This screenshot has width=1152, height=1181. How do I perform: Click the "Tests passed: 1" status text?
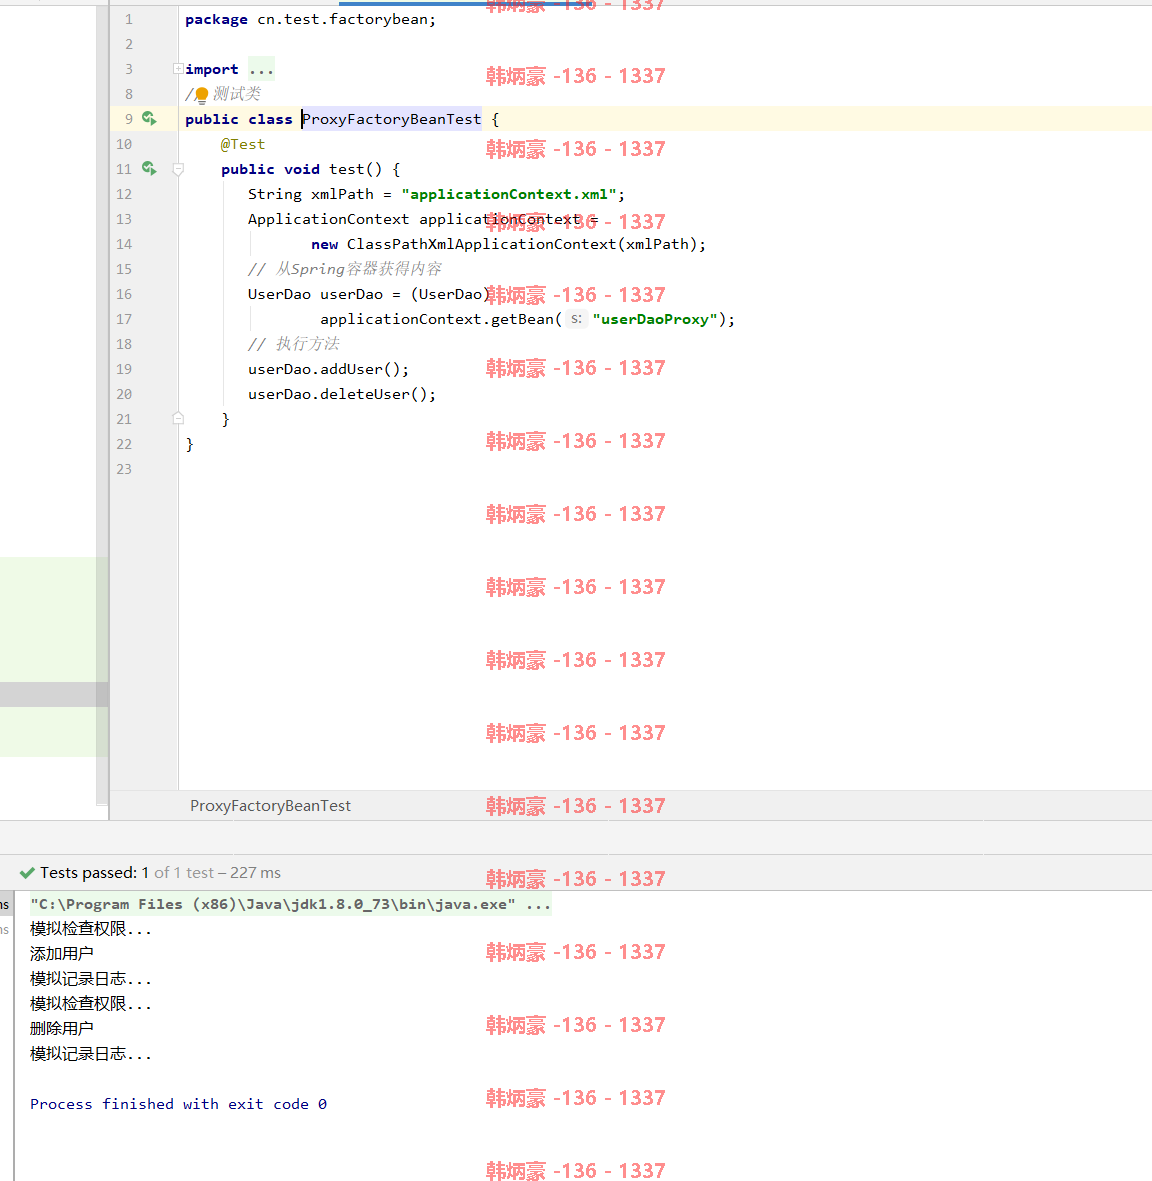click(x=94, y=873)
